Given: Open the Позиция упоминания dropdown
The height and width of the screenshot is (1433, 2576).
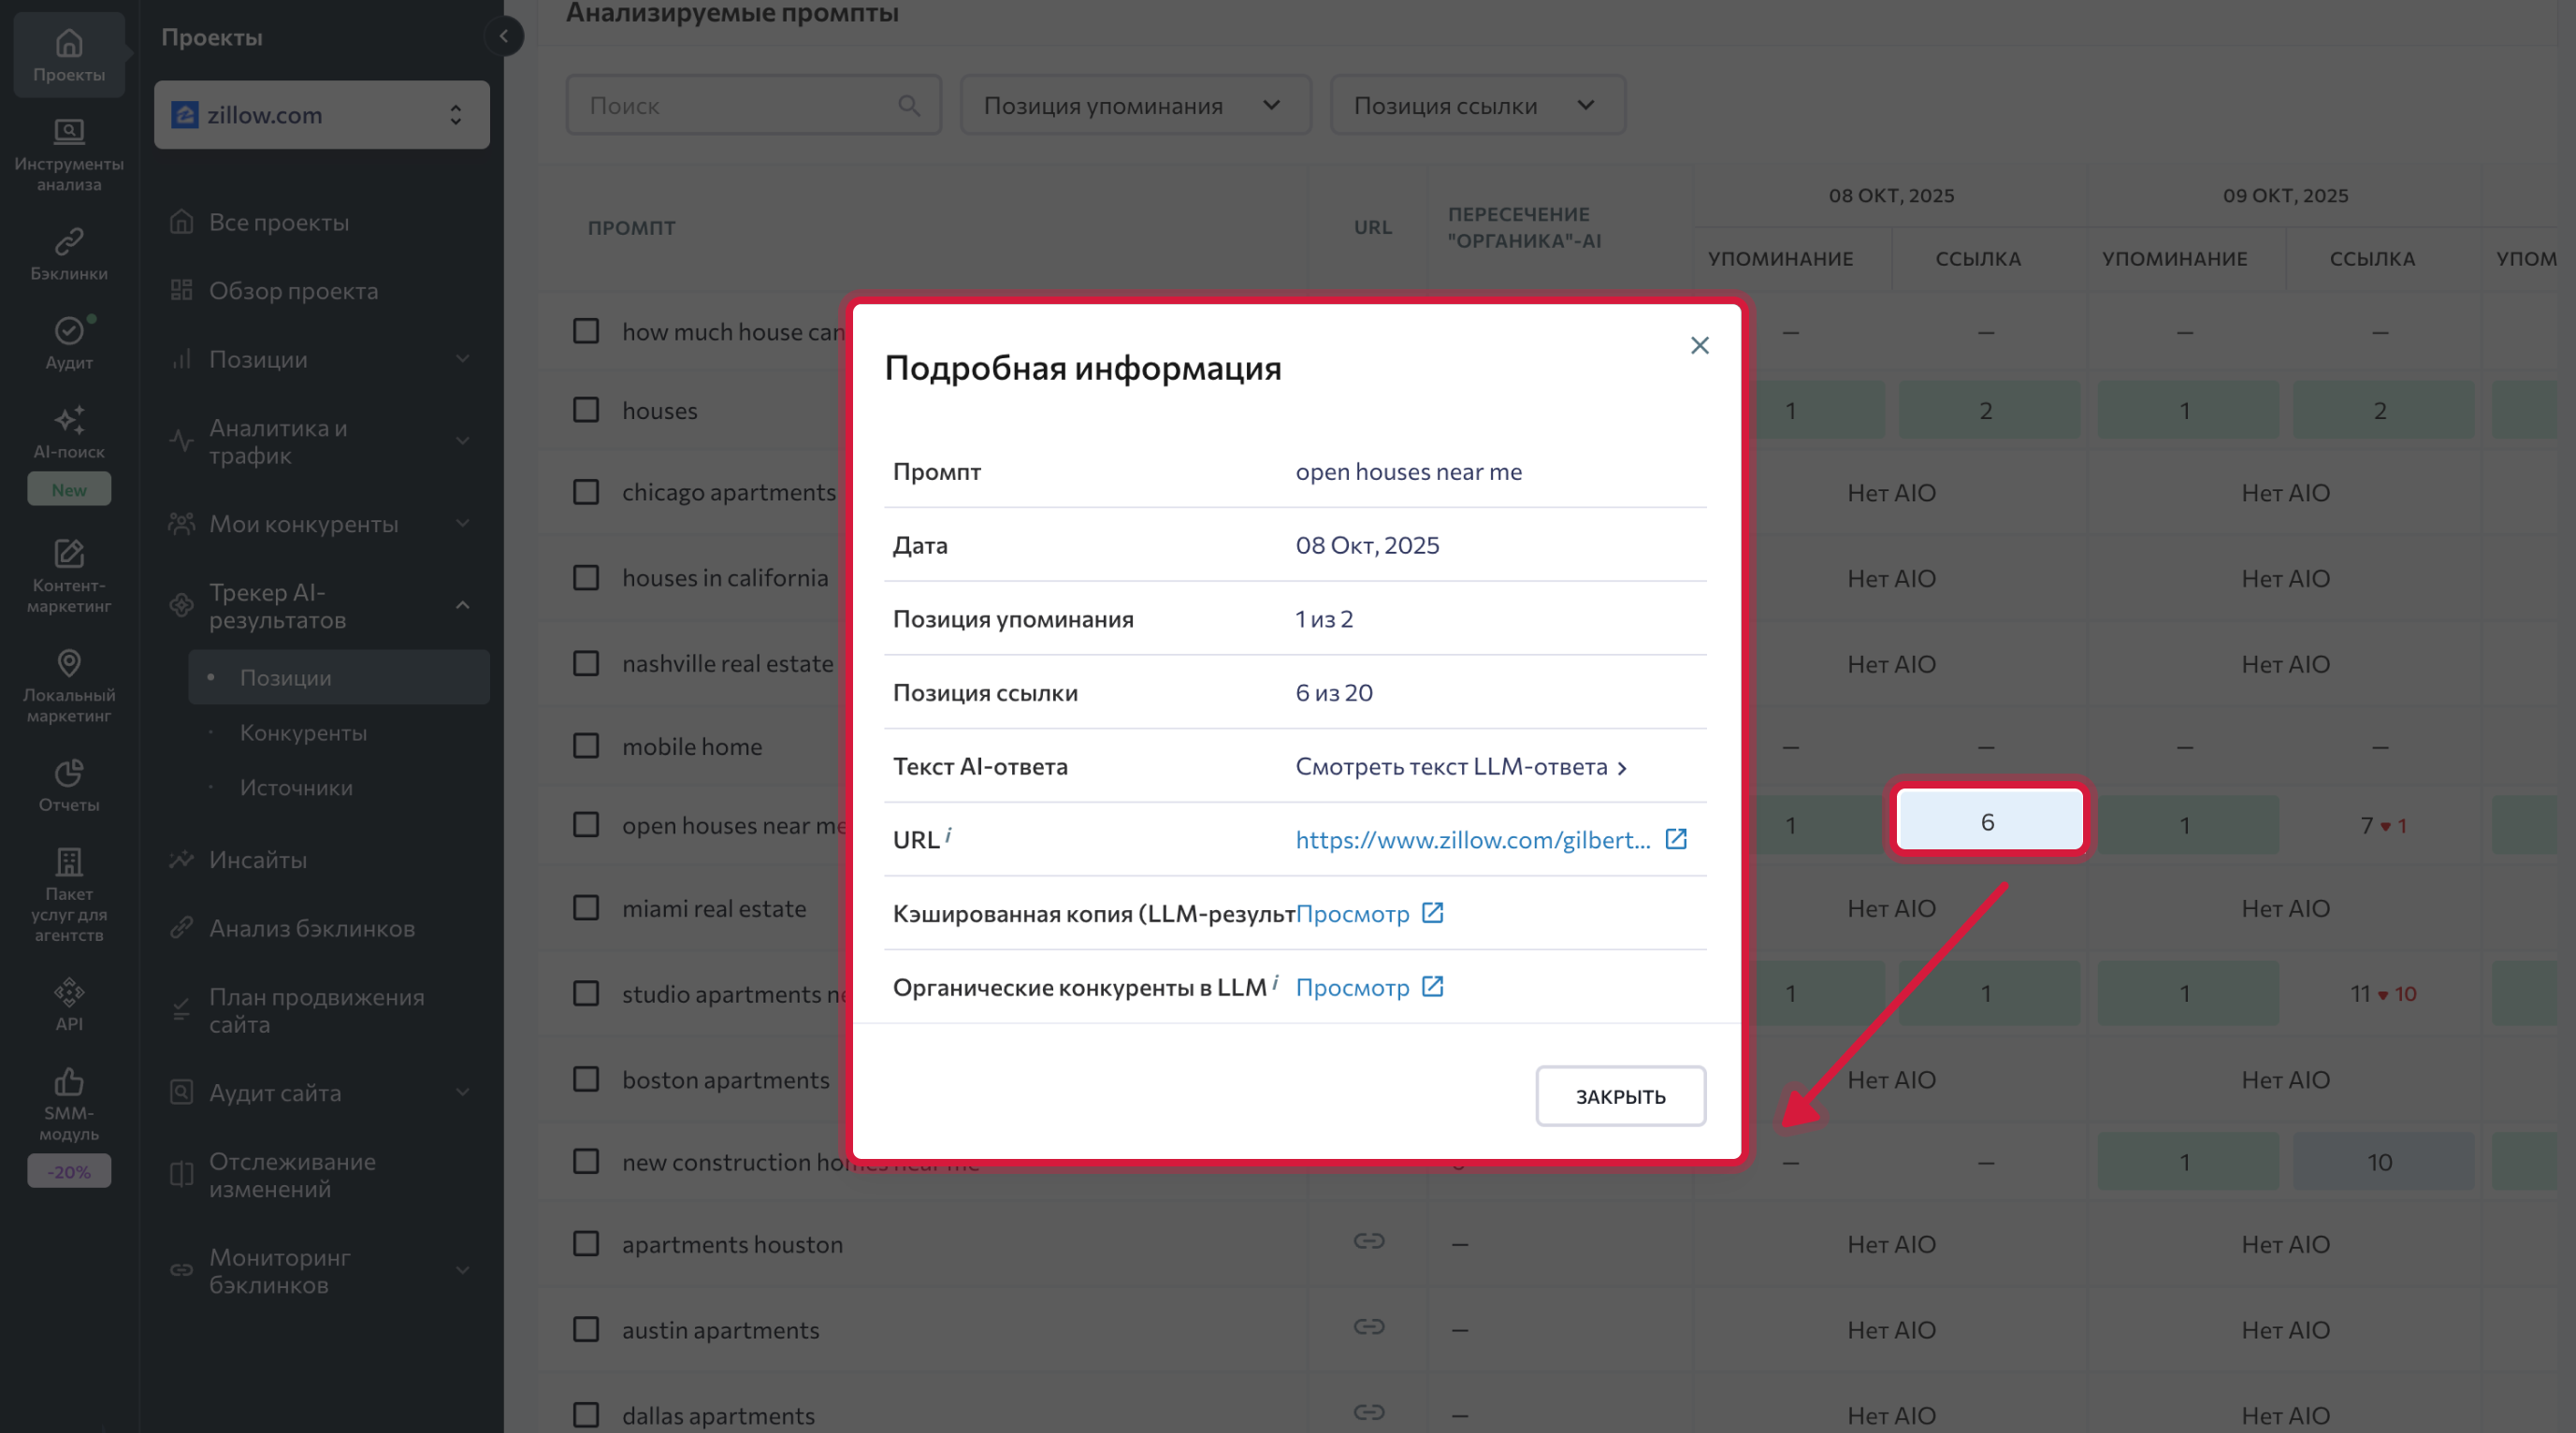Looking at the screenshot, I should click(1135, 105).
